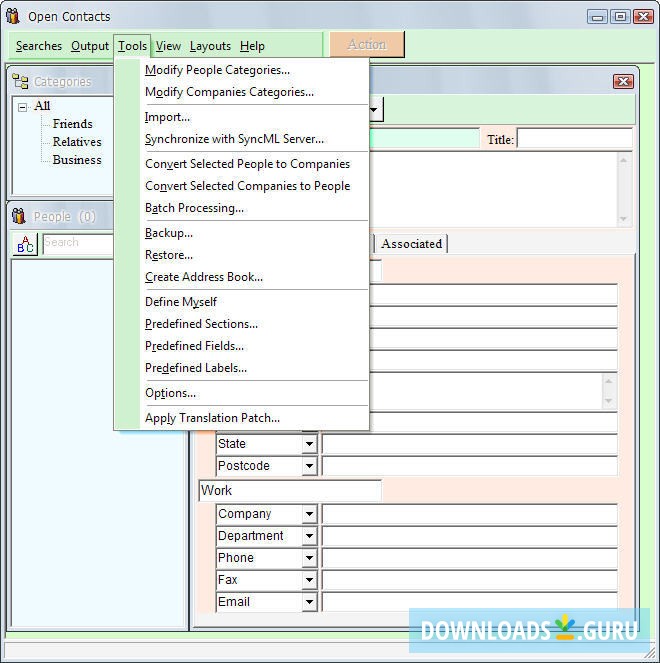The height and width of the screenshot is (663, 660).
Task: Open the View menu
Action: point(168,46)
